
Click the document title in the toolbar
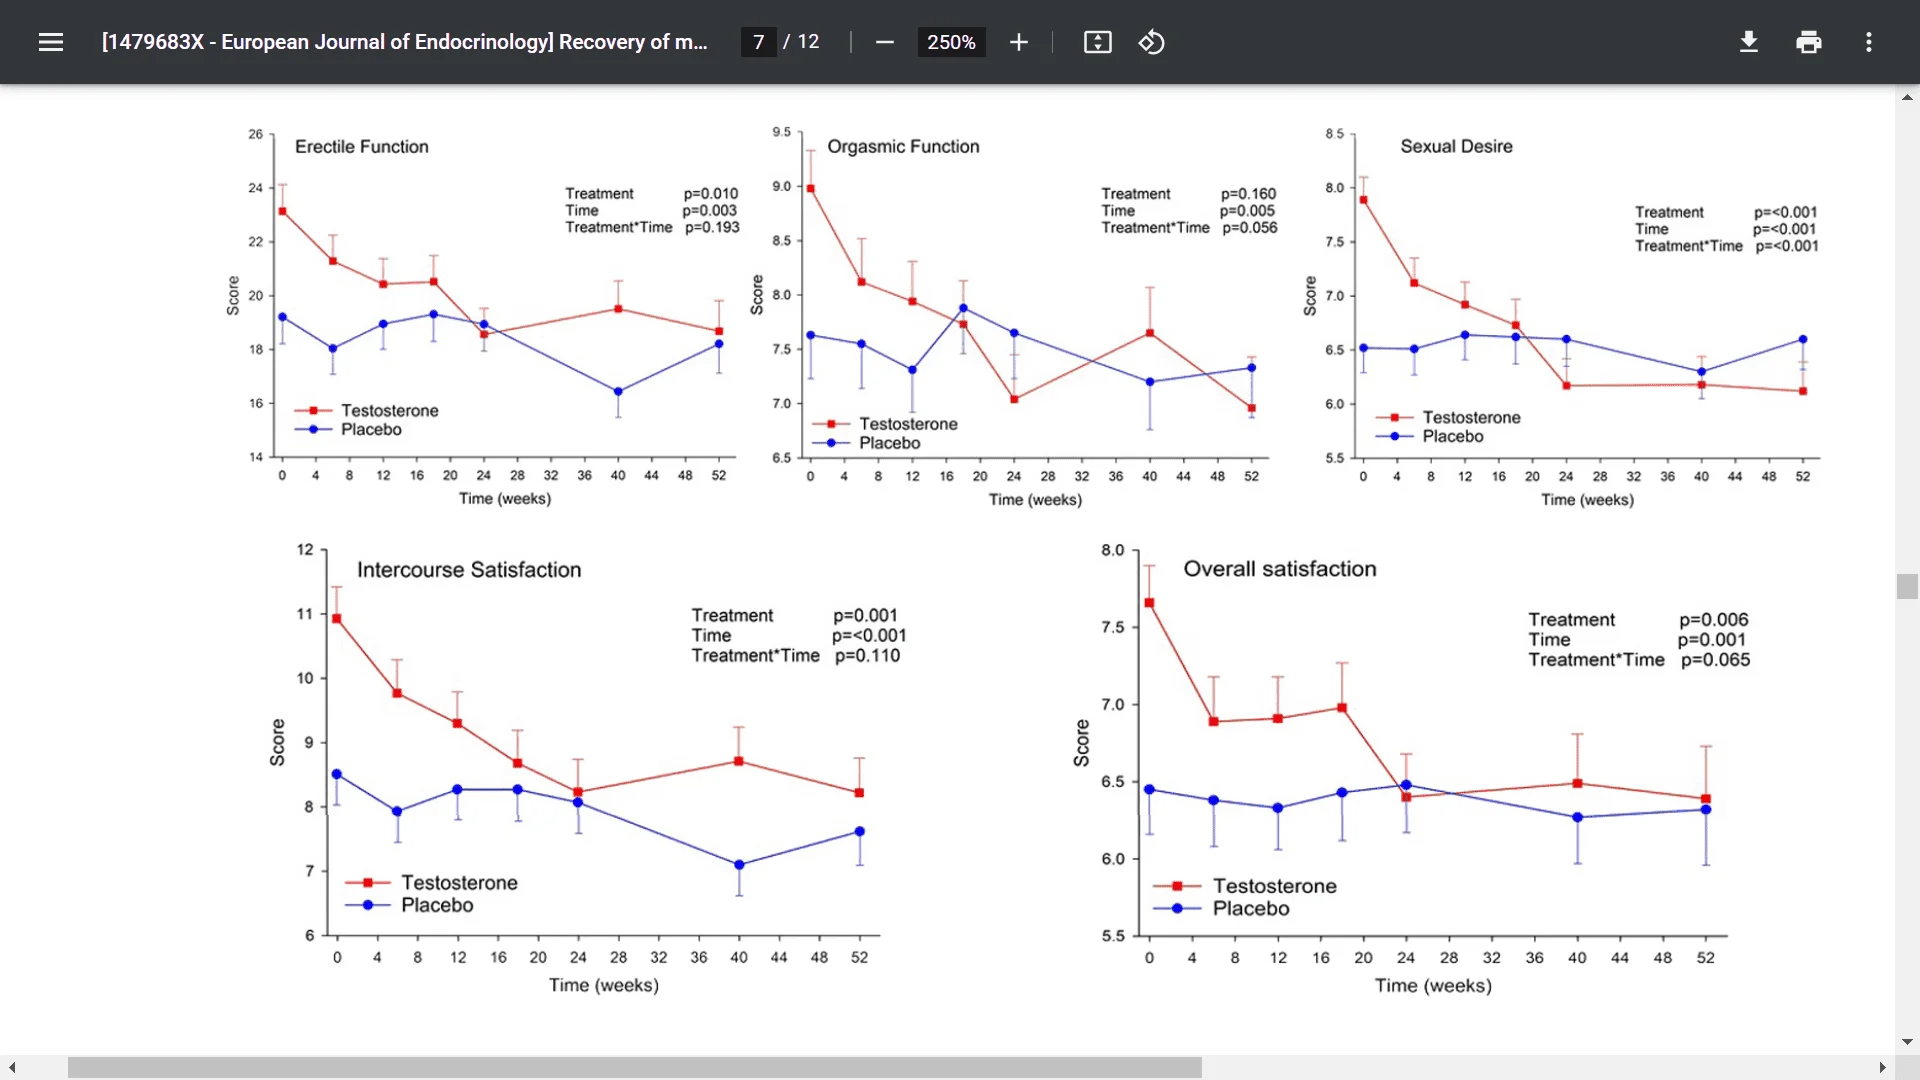404,42
